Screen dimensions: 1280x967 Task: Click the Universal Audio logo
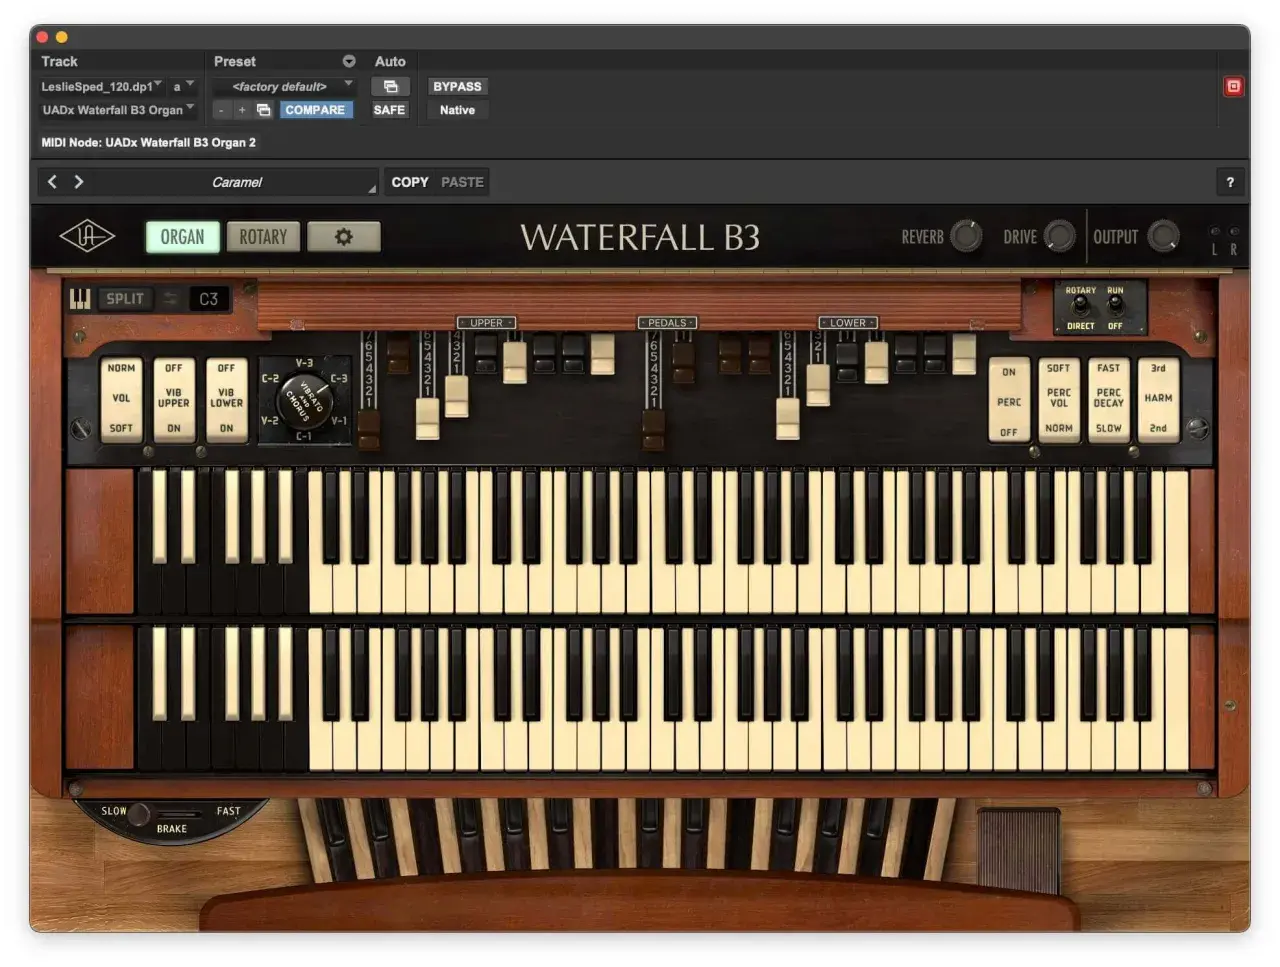click(87, 237)
